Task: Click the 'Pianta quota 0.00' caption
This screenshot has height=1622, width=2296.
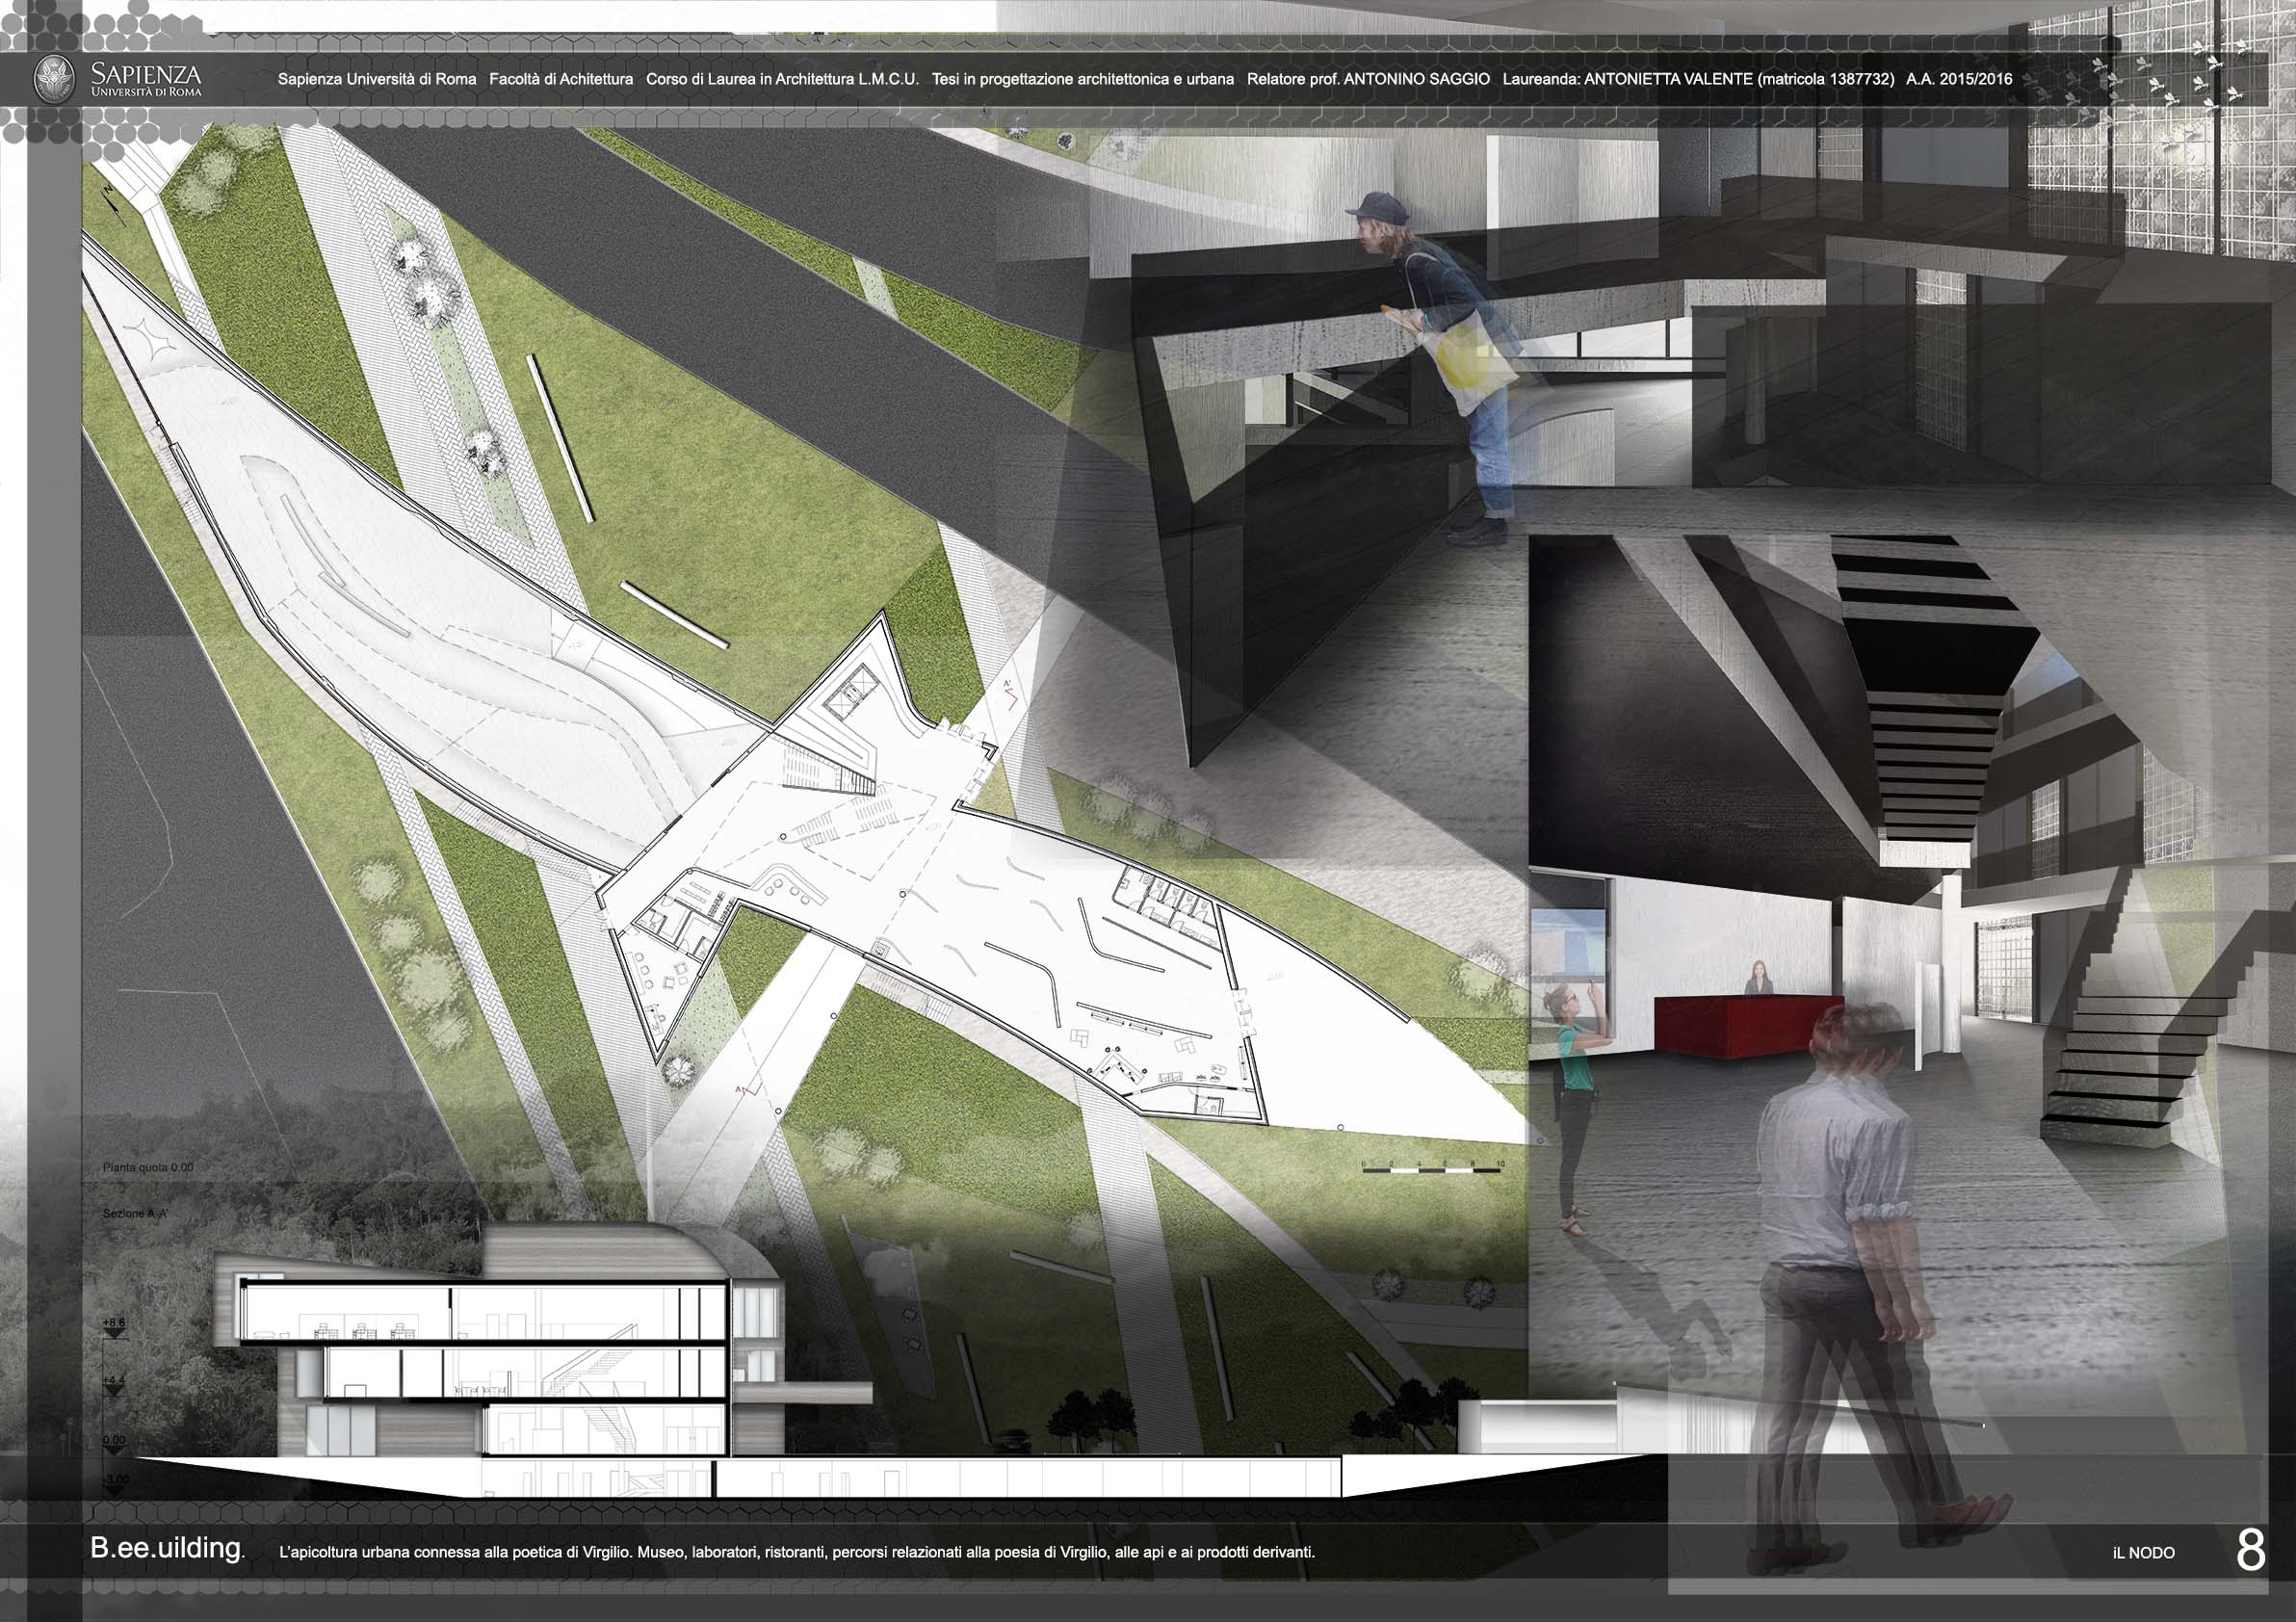Action: click(x=148, y=1167)
